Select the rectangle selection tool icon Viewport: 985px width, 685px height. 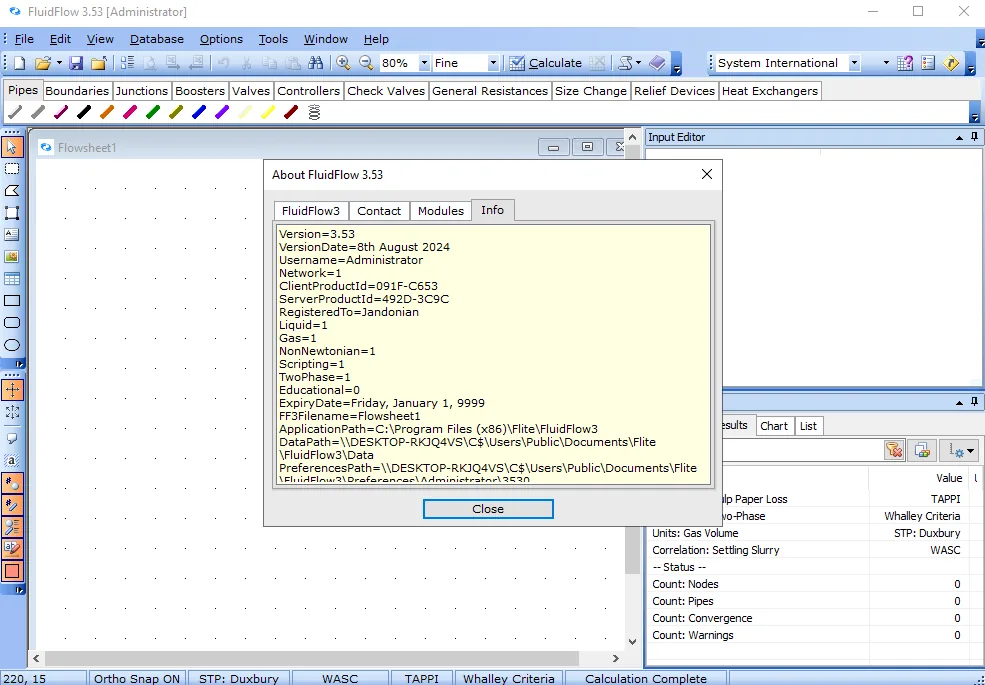point(12,168)
